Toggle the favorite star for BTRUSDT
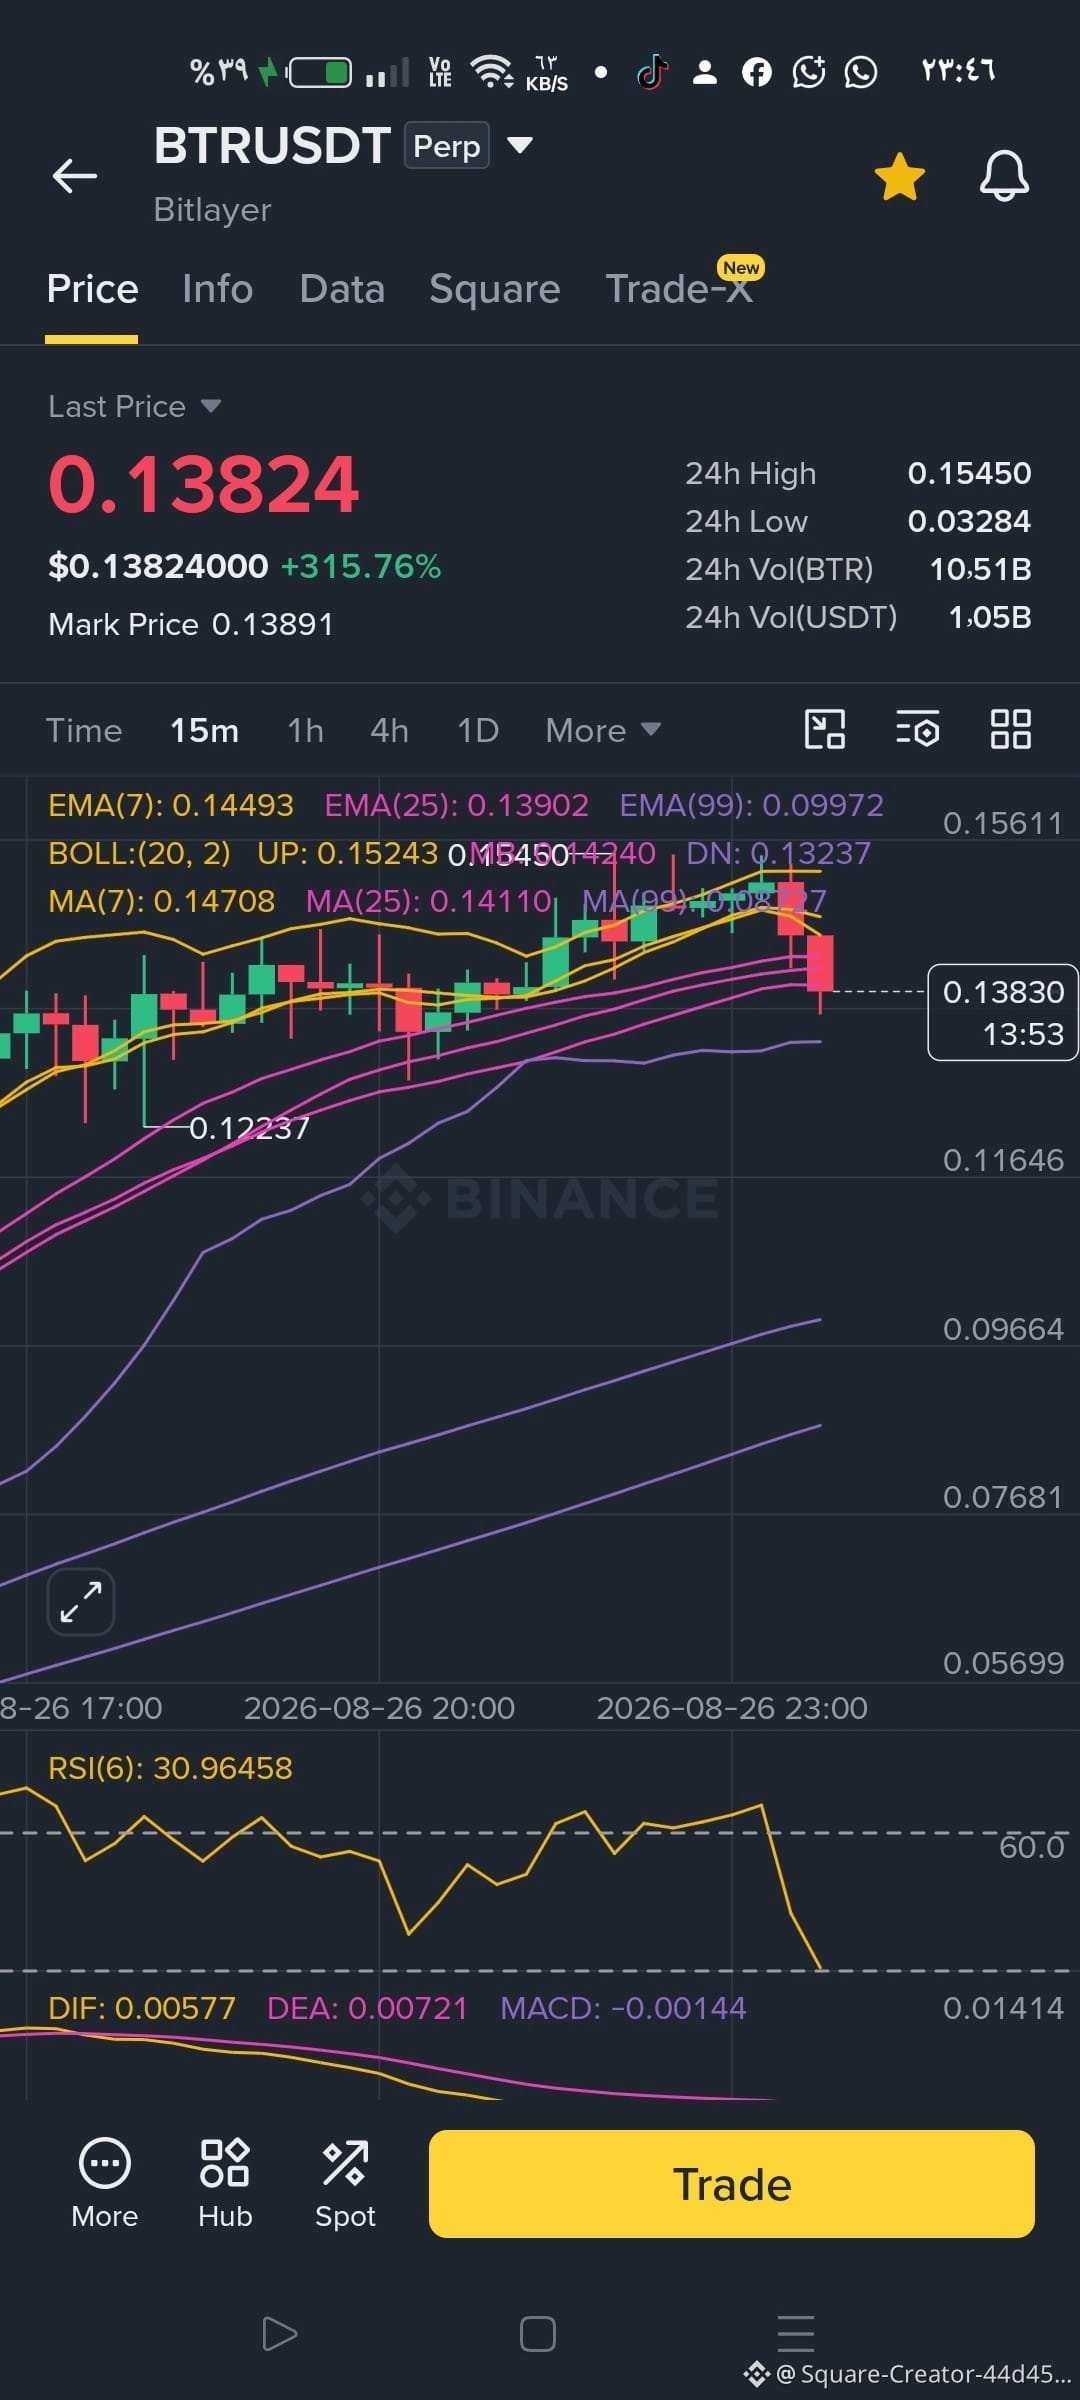The height and width of the screenshot is (2400, 1080). (900, 177)
